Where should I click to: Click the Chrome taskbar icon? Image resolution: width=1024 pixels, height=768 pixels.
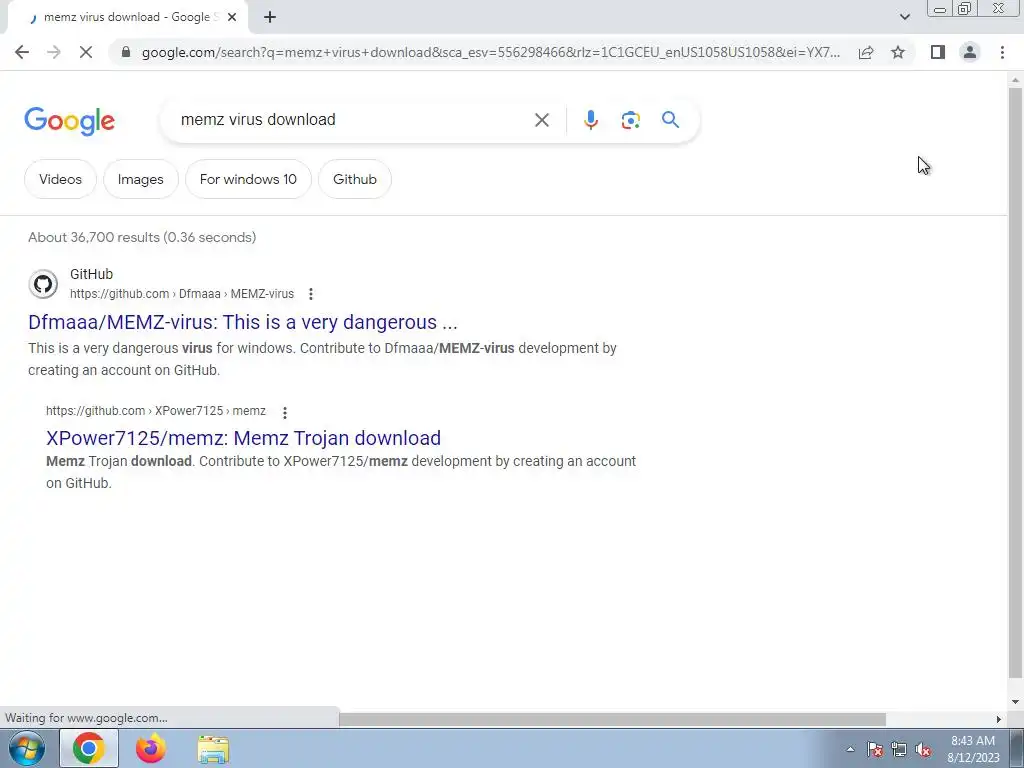[x=89, y=748]
